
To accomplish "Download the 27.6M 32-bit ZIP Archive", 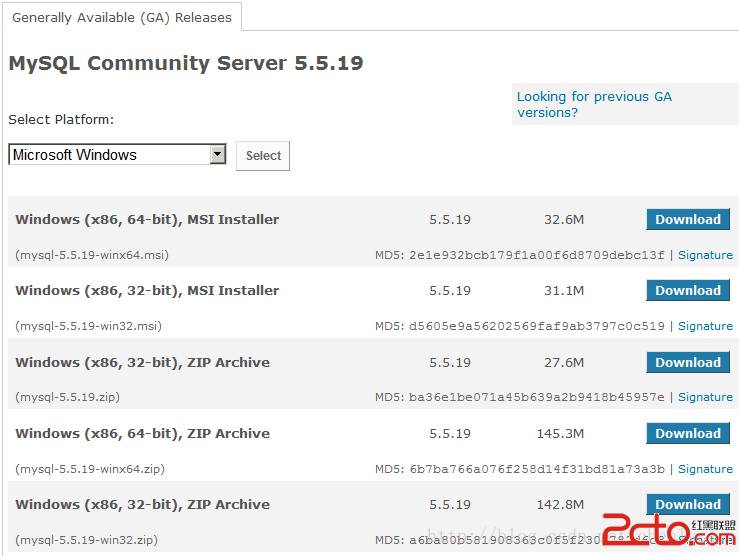I will [x=687, y=363].
